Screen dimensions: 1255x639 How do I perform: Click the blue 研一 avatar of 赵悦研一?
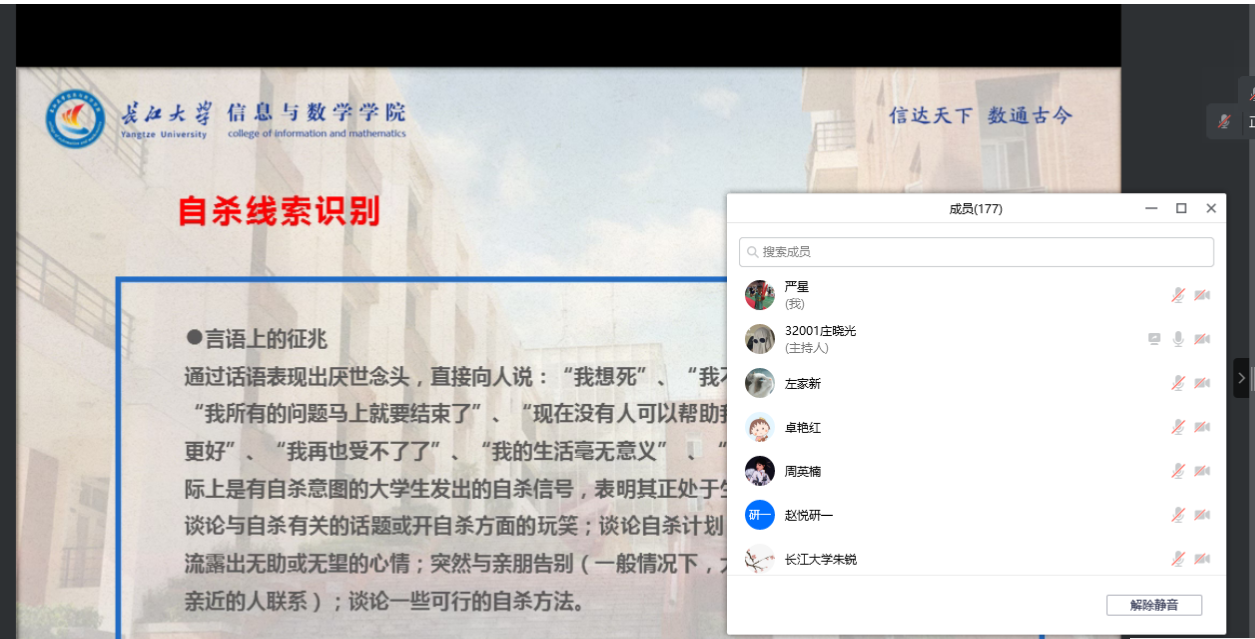coord(760,515)
